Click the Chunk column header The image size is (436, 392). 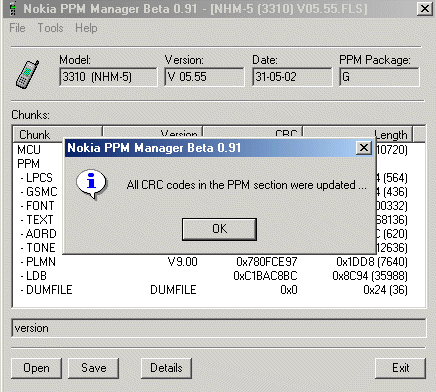pyautogui.click(x=57, y=134)
